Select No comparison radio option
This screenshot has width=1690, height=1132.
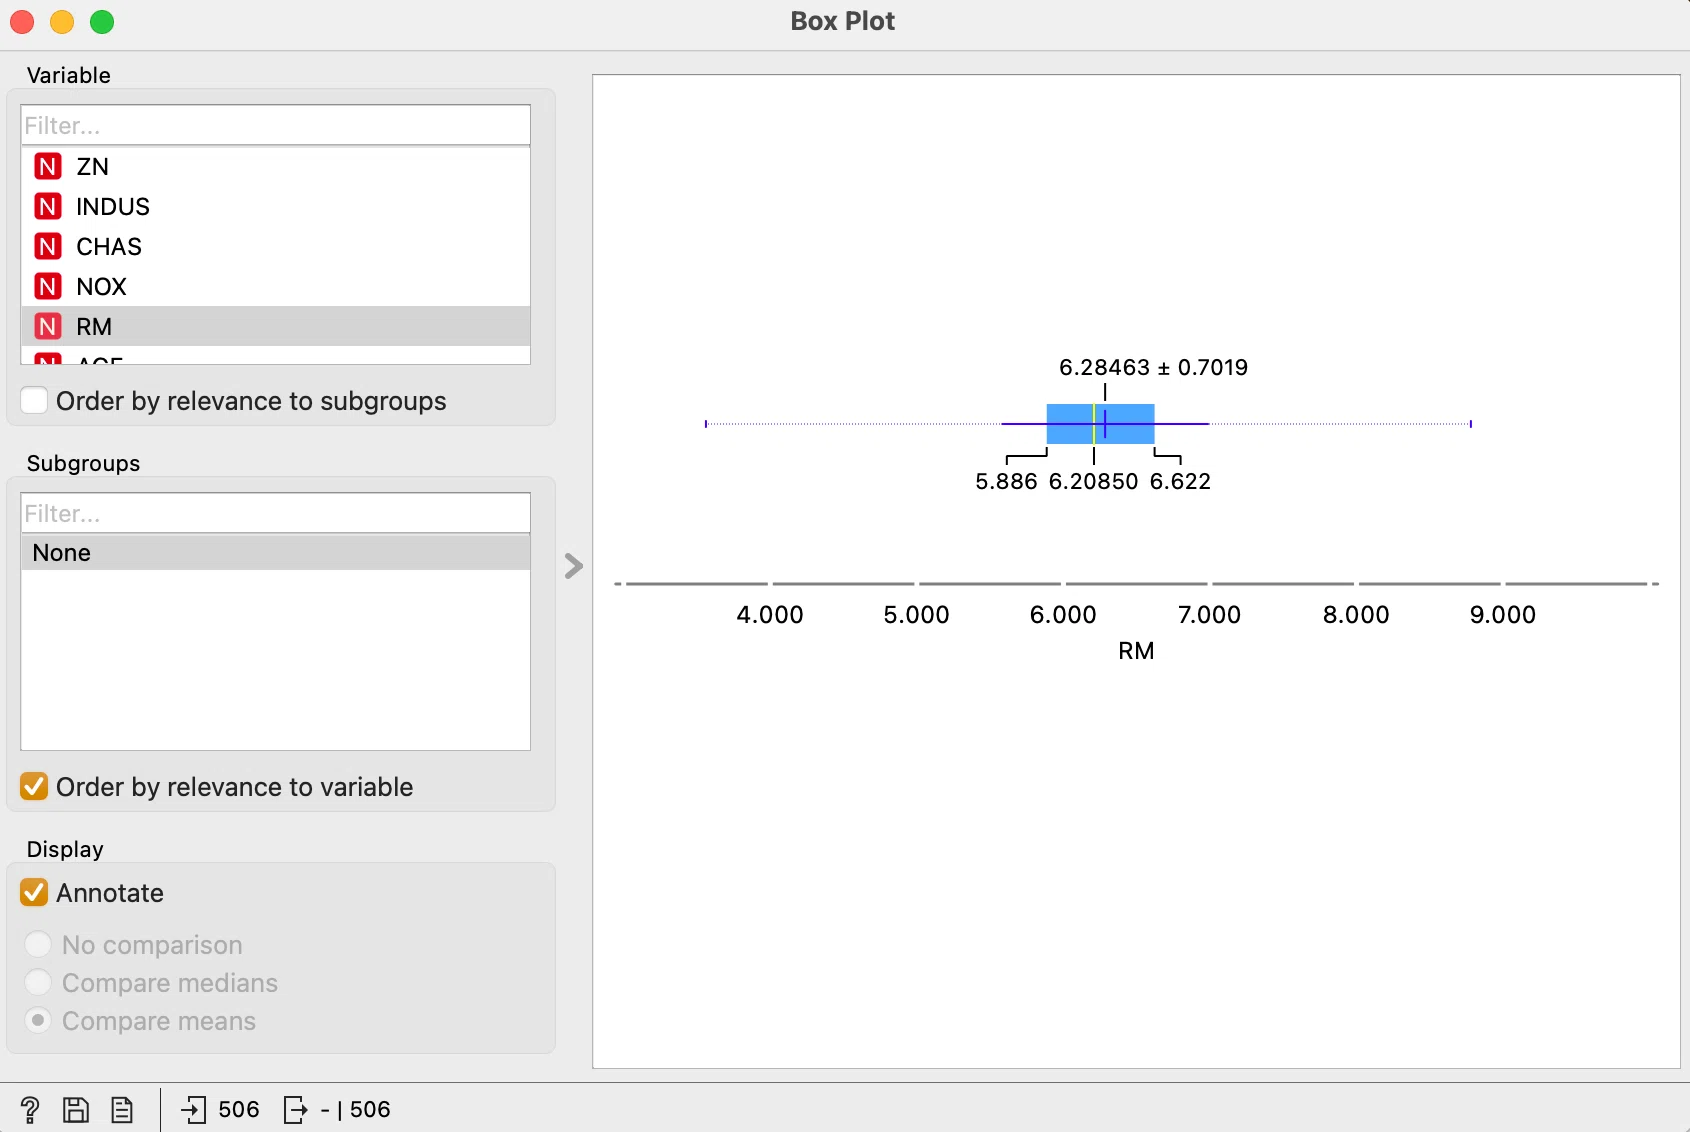point(38,945)
